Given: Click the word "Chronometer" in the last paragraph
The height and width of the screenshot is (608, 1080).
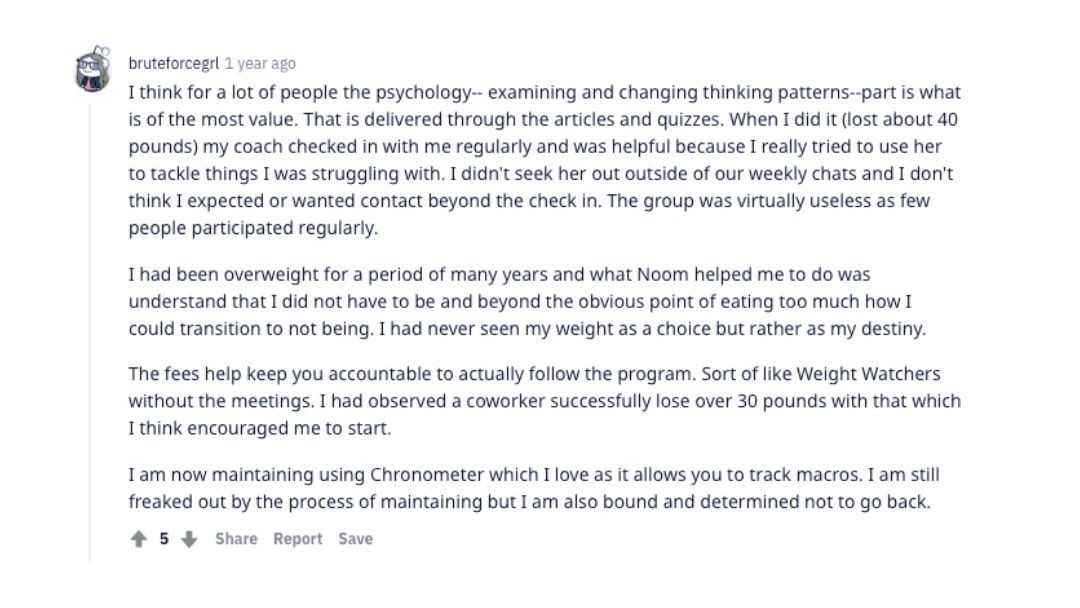Looking at the screenshot, I should point(427,474).
